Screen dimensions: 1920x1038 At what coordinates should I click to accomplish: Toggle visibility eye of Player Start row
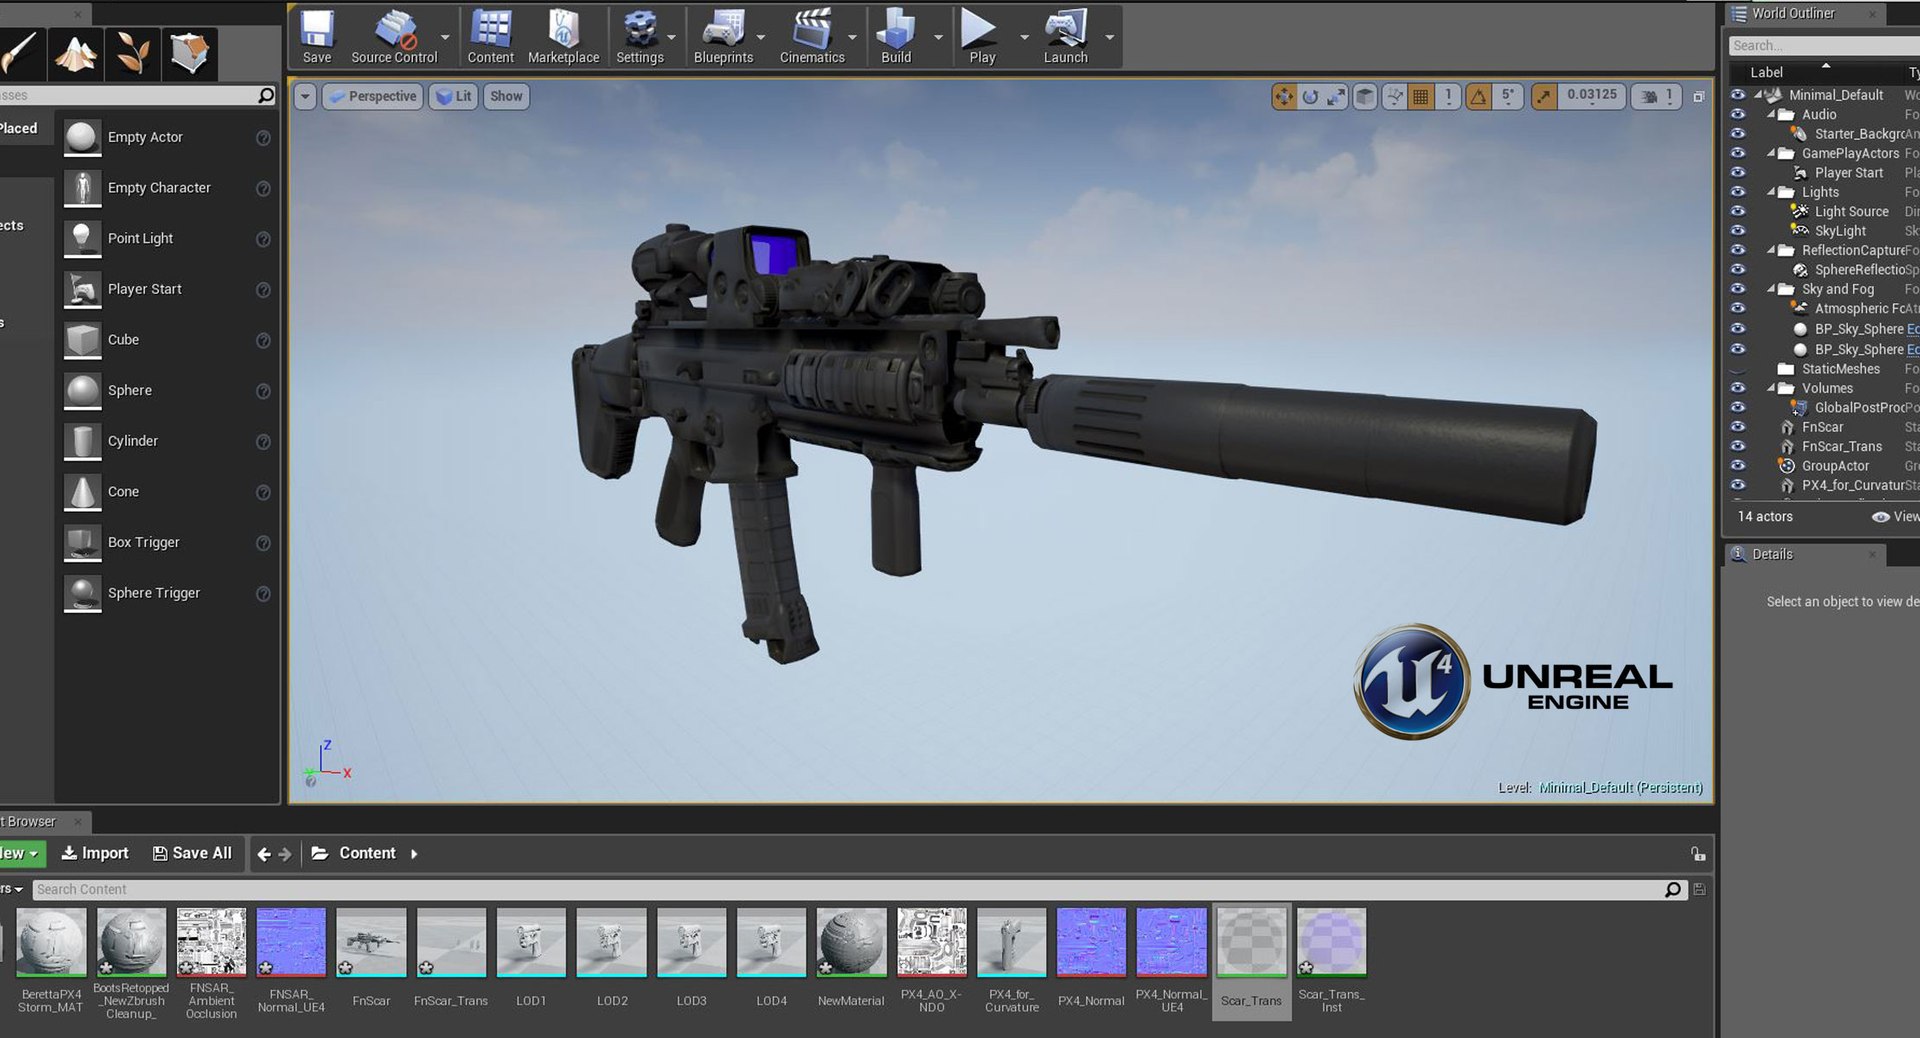tap(1738, 173)
